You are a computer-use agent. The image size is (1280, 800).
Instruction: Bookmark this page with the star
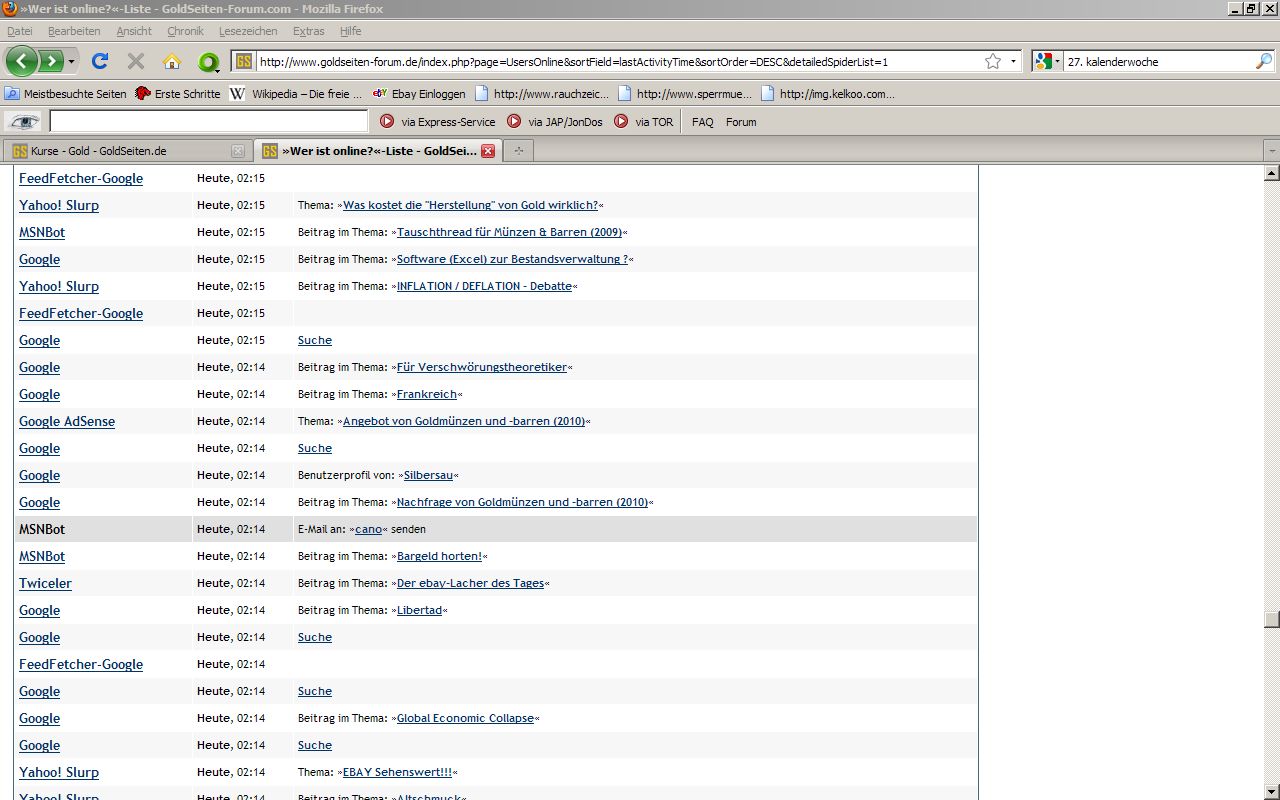click(x=993, y=61)
